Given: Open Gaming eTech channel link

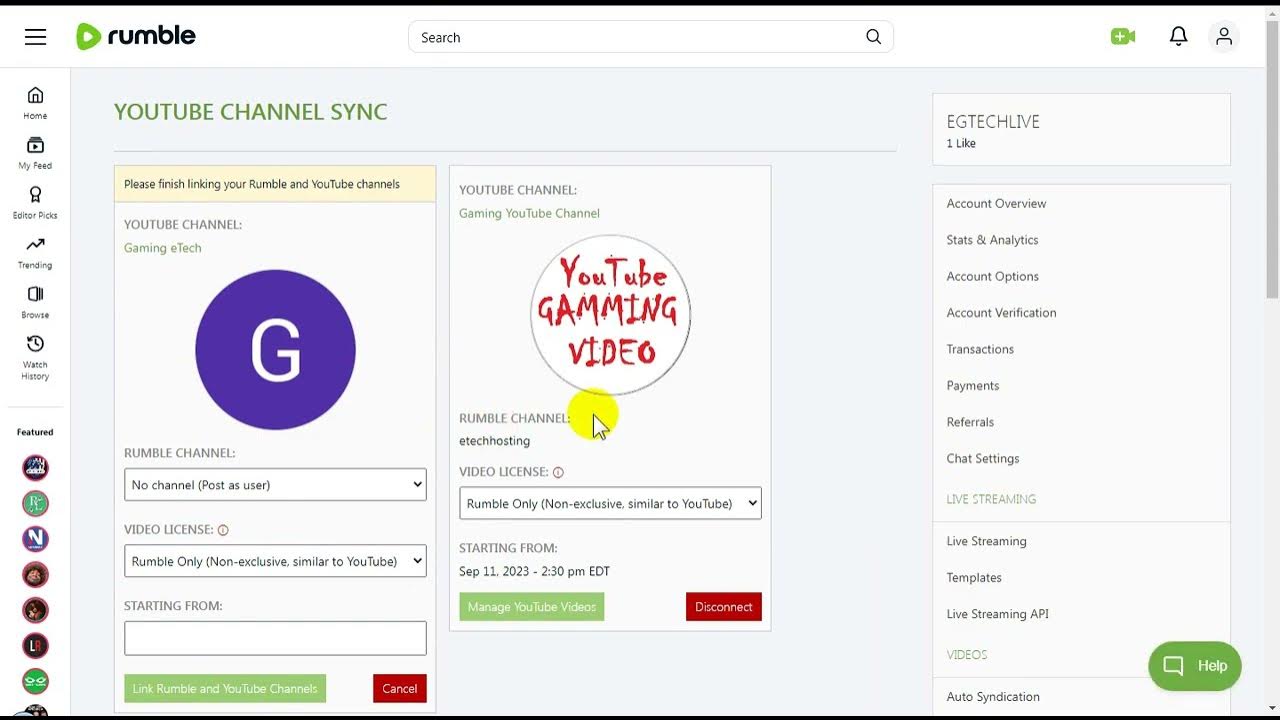Looking at the screenshot, I should tap(163, 248).
